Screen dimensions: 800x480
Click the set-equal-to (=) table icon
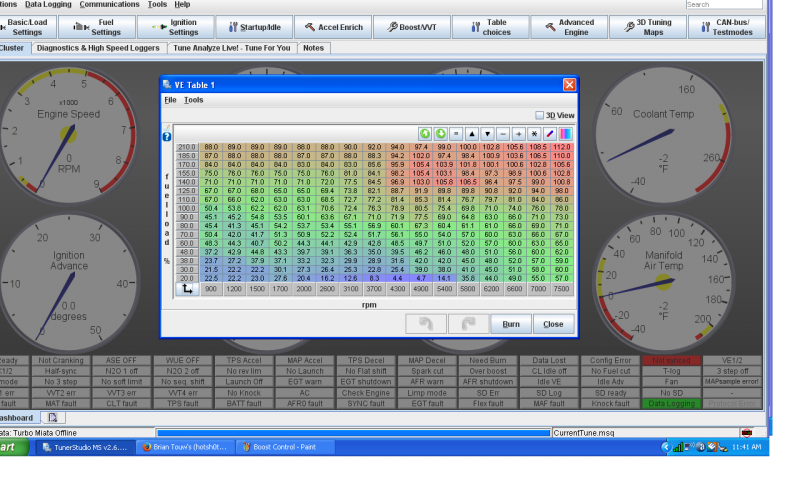point(456,134)
